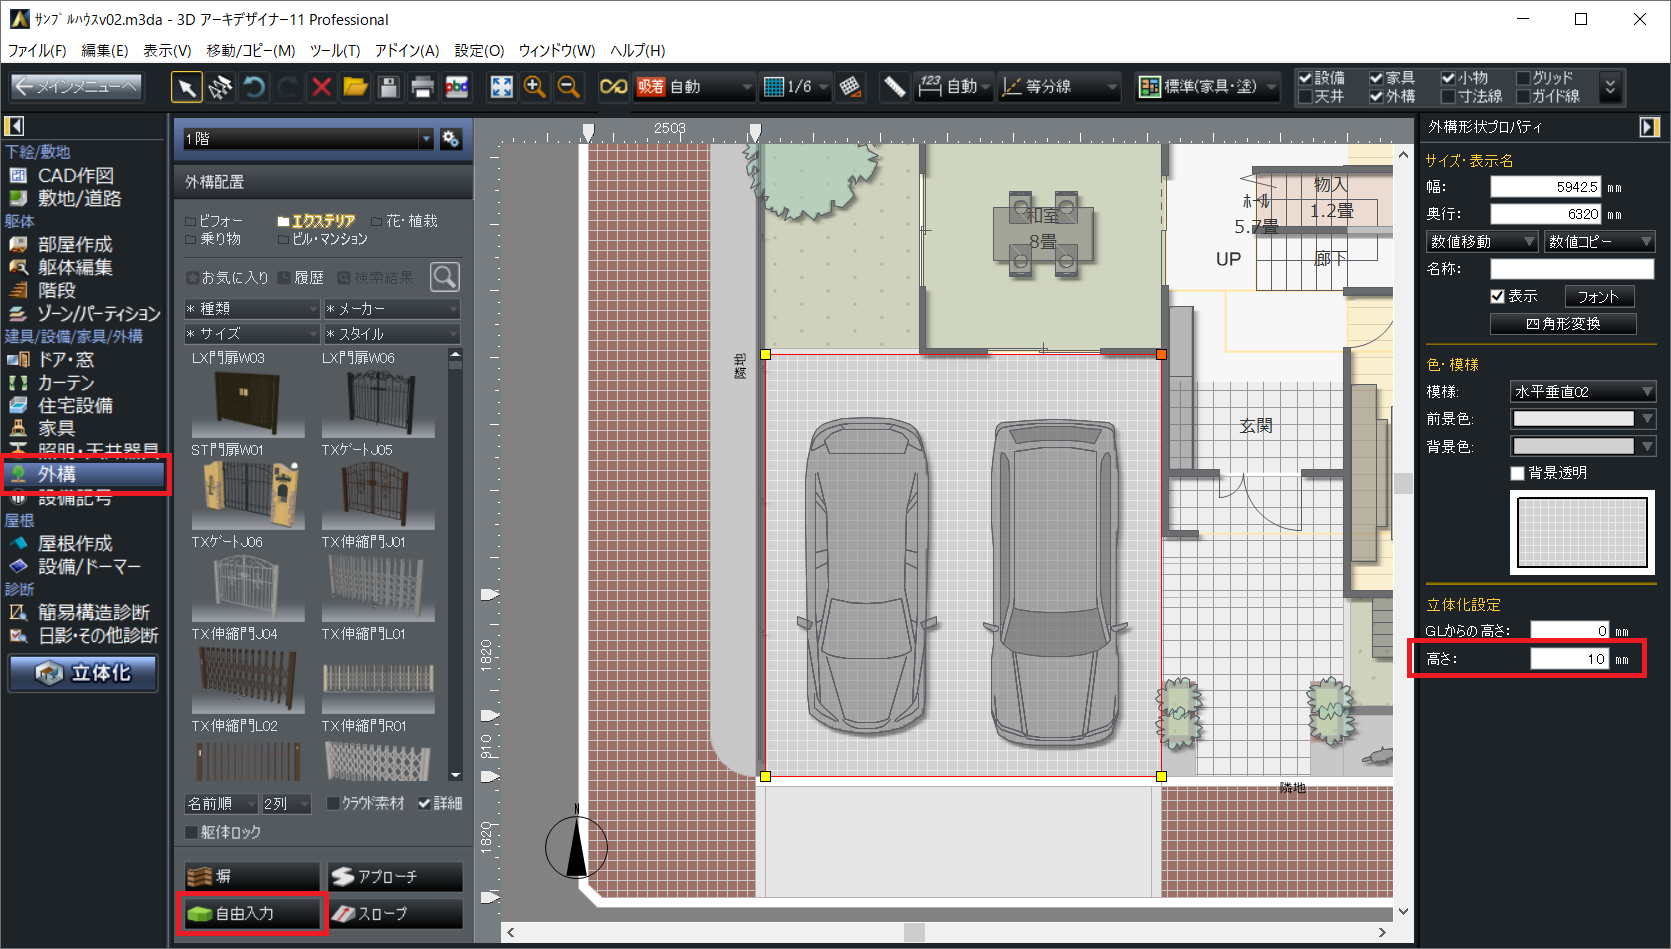Open the 模様 pattern dropdown

pos(1582,392)
